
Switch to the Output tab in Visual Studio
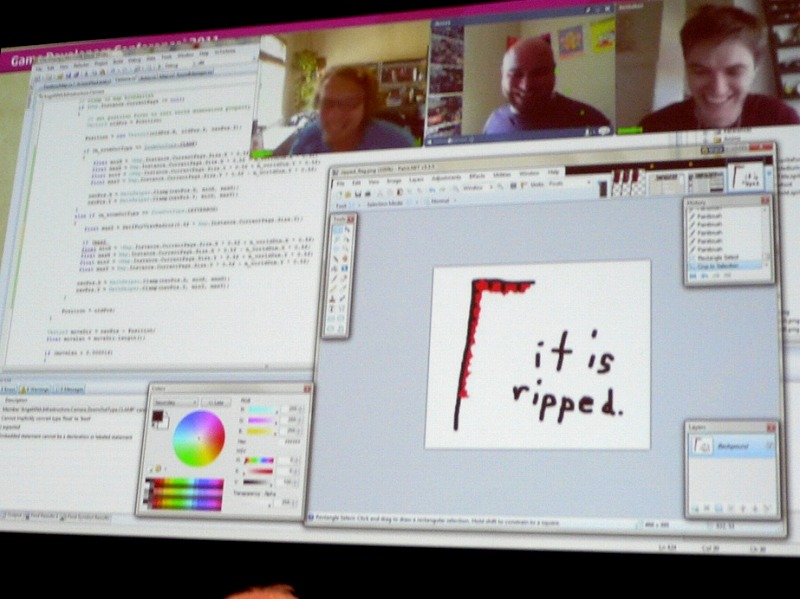pyautogui.click(x=12, y=516)
